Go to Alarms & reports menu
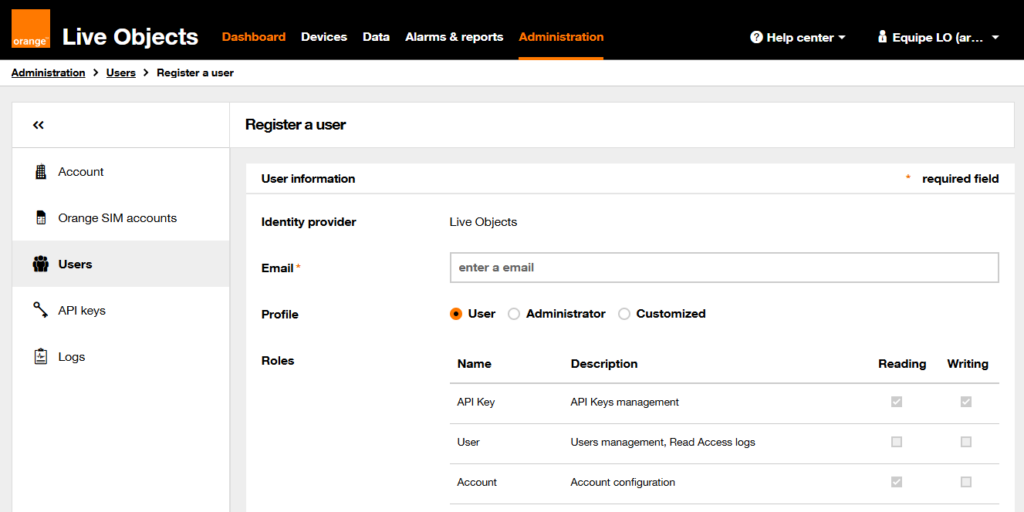The width and height of the screenshot is (1024, 512). [x=454, y=37]
